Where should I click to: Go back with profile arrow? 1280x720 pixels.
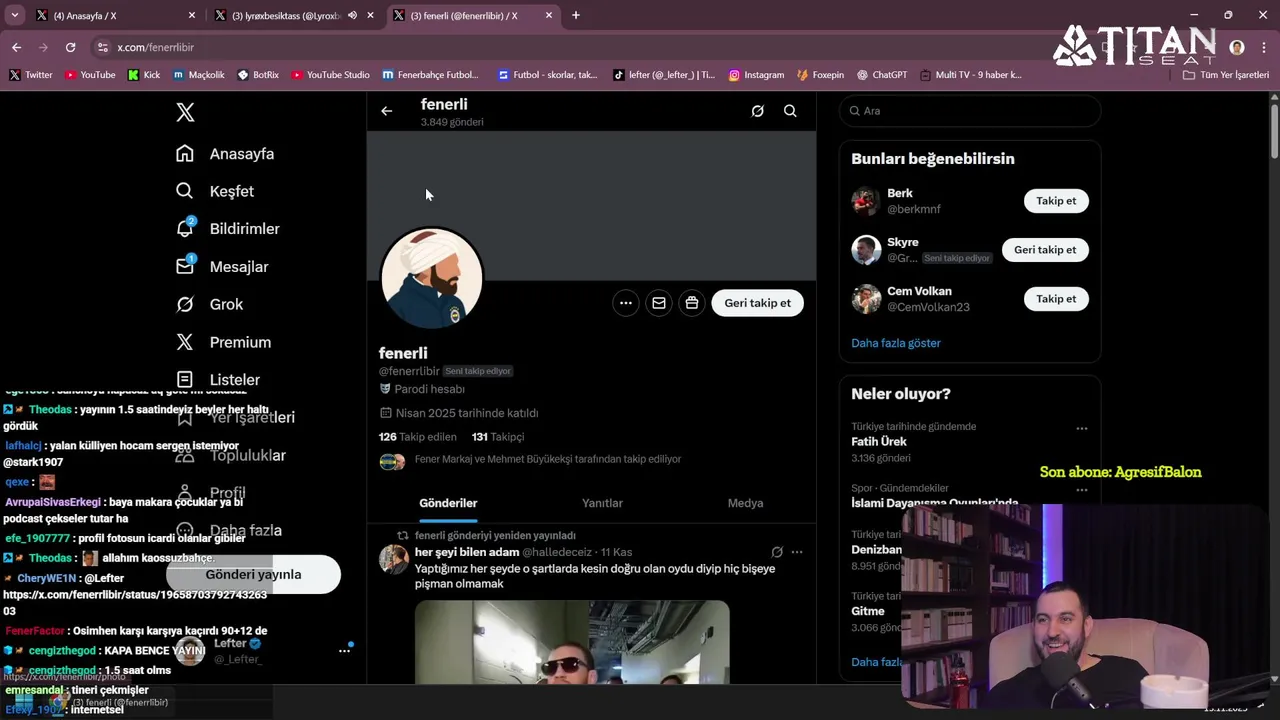click(x=387, y=111)
